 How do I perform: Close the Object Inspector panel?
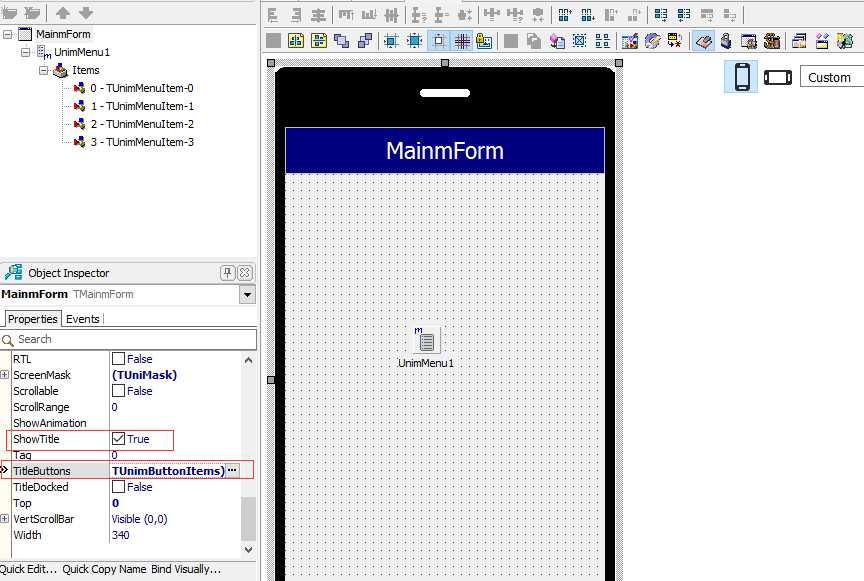[x=245, y=272]
